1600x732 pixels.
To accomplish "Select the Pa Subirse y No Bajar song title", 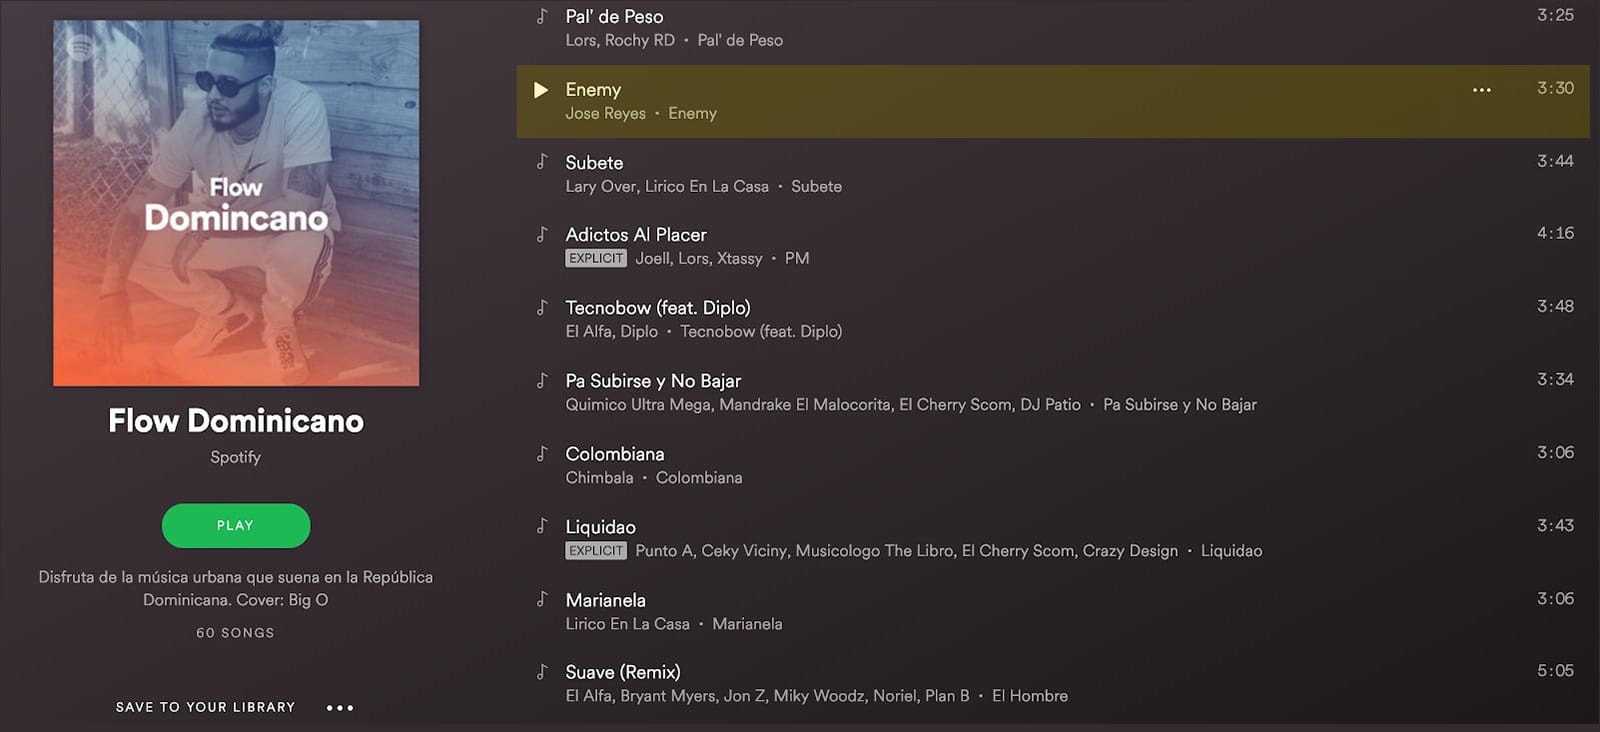I will (x=653, y=381).
